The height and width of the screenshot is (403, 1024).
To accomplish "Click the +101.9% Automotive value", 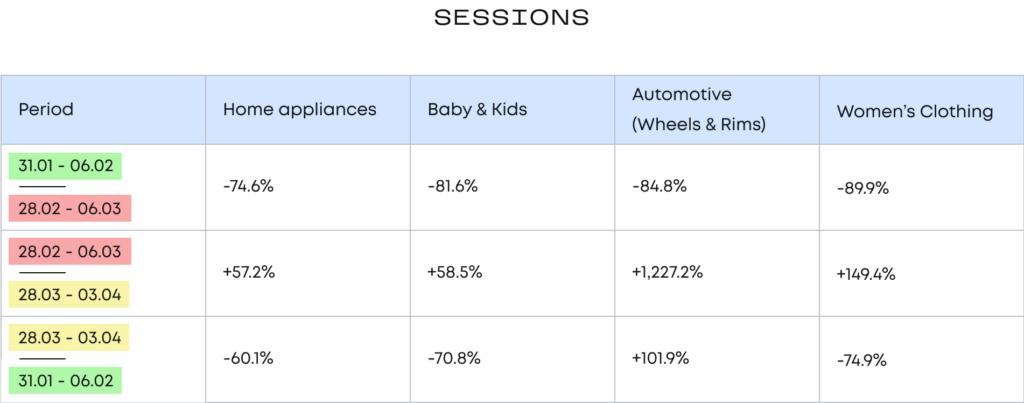I will point(661,359).
